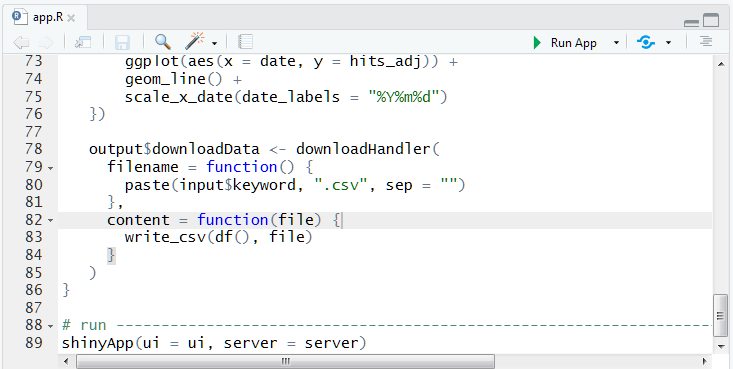
Task: Click the green Run App play arrow
Action: pos(537,43)
